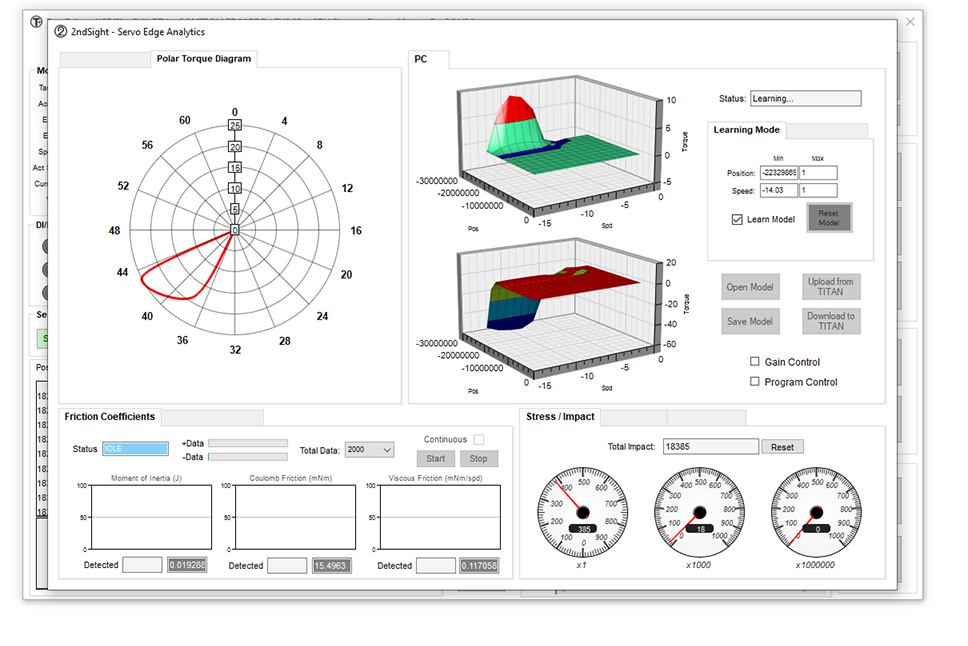Click the 2ndSight app icon in title bar

pyautogui.click(x=61, y=31)
